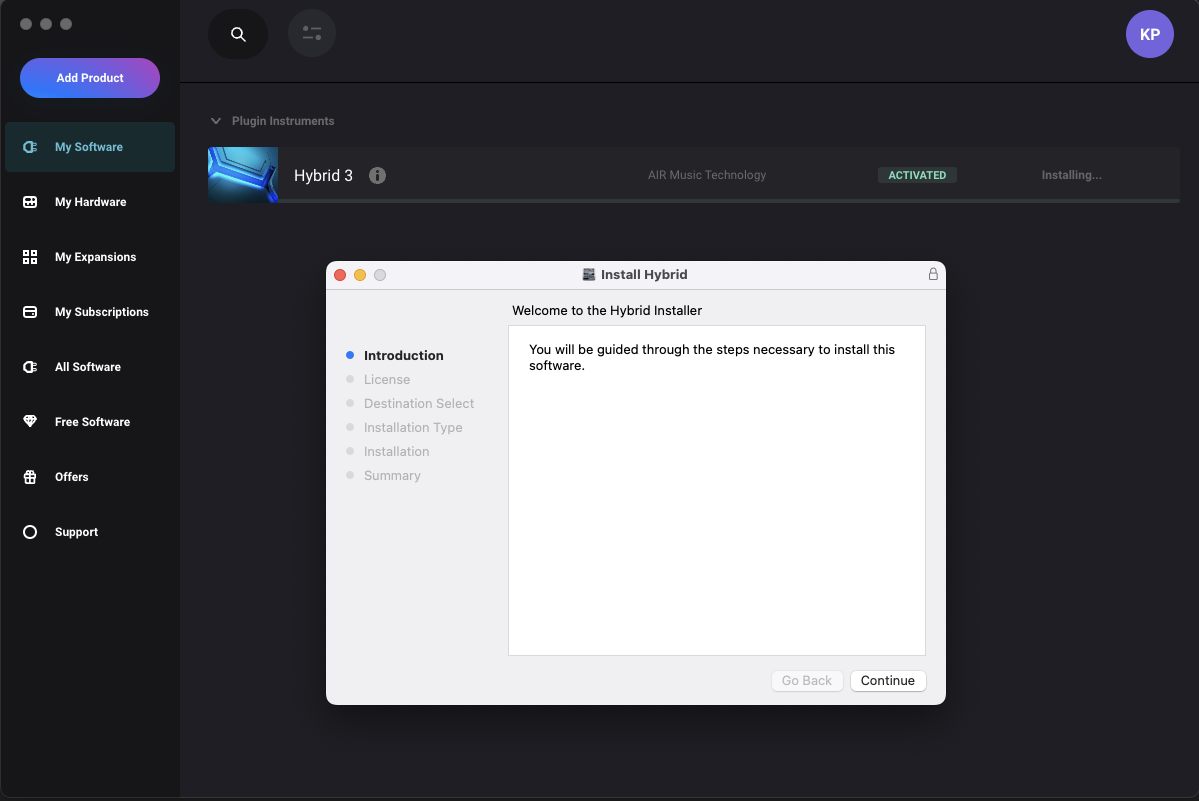The image size is (1199, 801).
Task: Select the Hybrid 3 product thumbnail
Action: coord(243,174)
